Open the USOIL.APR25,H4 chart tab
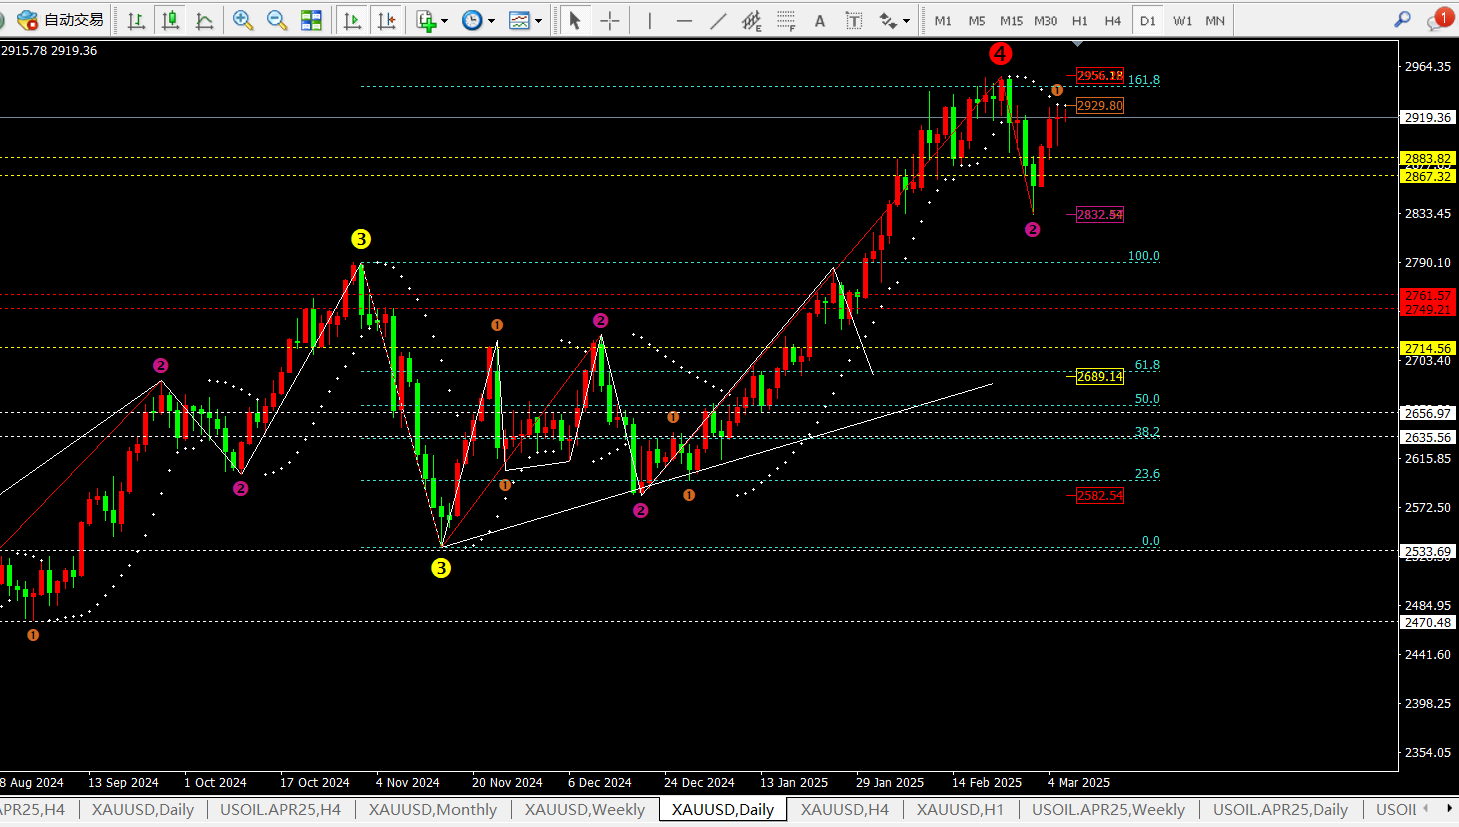1459x827 pixels. click(x=281, y=809)
